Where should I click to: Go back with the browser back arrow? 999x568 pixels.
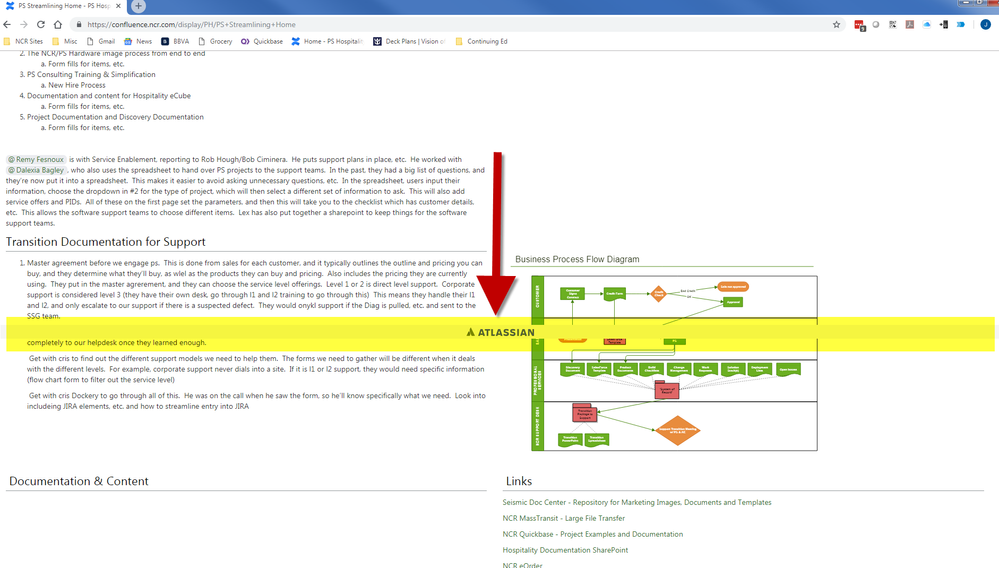click(x=7, y=24)
